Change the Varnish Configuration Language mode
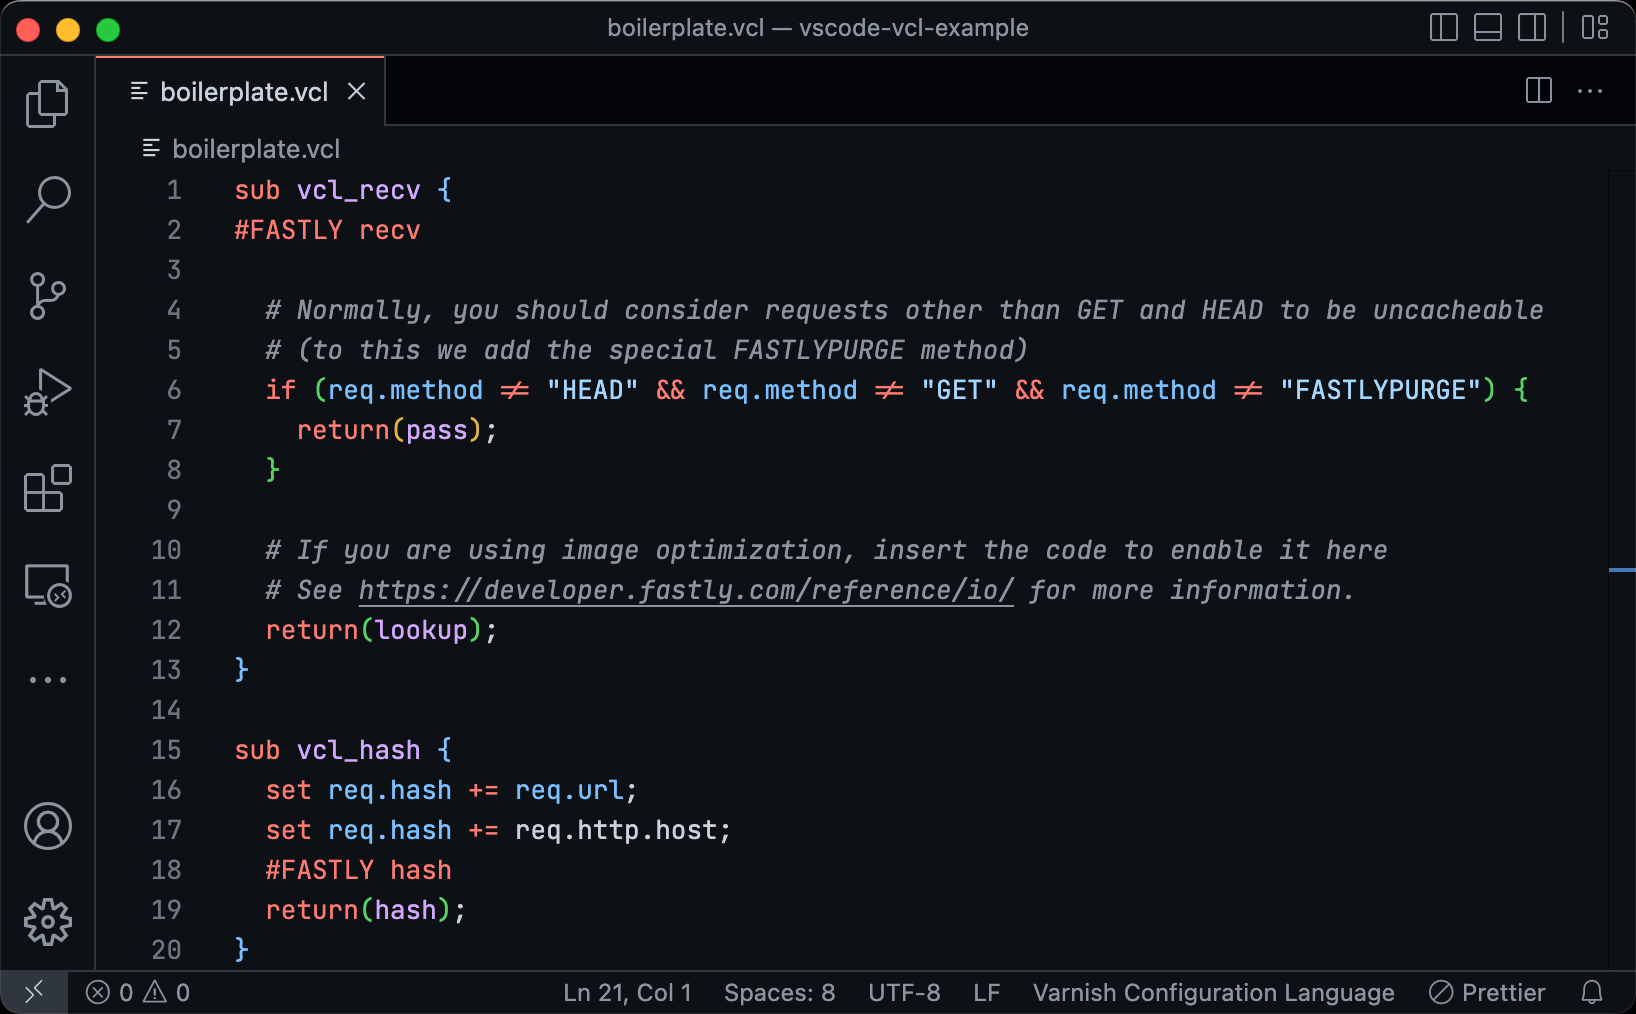The width and height of the screenshot is (1636, 1014). (x=1213, y=992)
